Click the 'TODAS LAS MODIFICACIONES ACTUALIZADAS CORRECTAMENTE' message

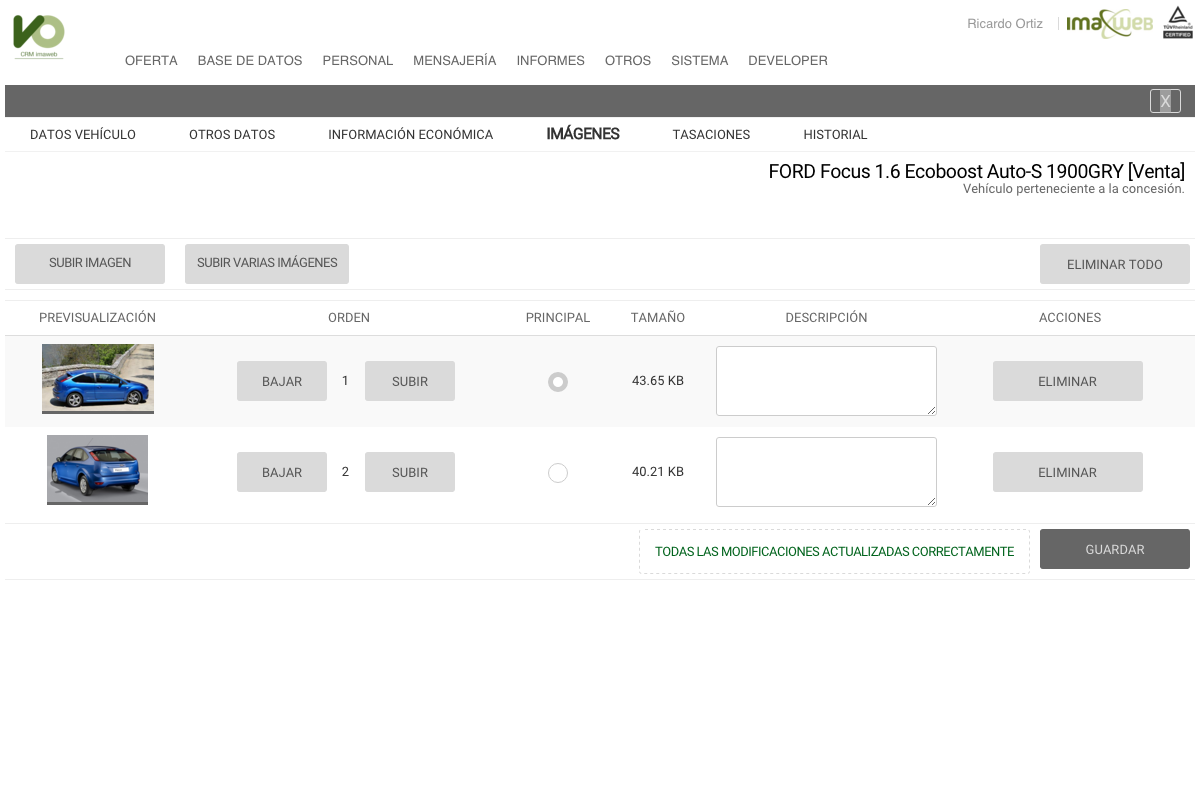834,552
